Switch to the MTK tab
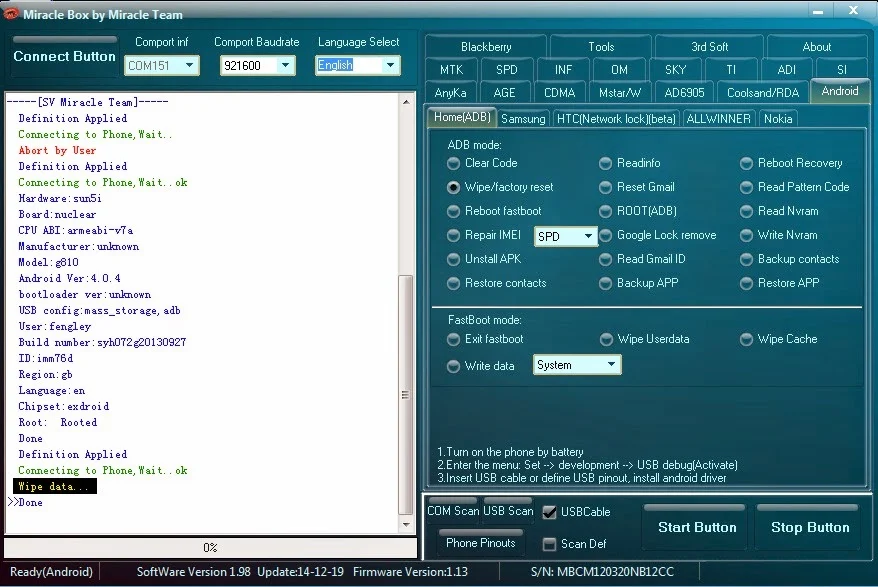 (451, 69)
